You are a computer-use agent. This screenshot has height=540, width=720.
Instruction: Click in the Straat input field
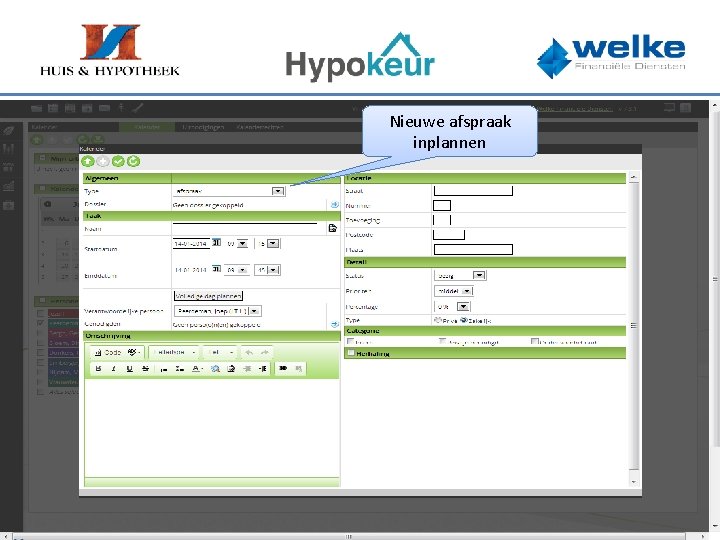point(473,191)
